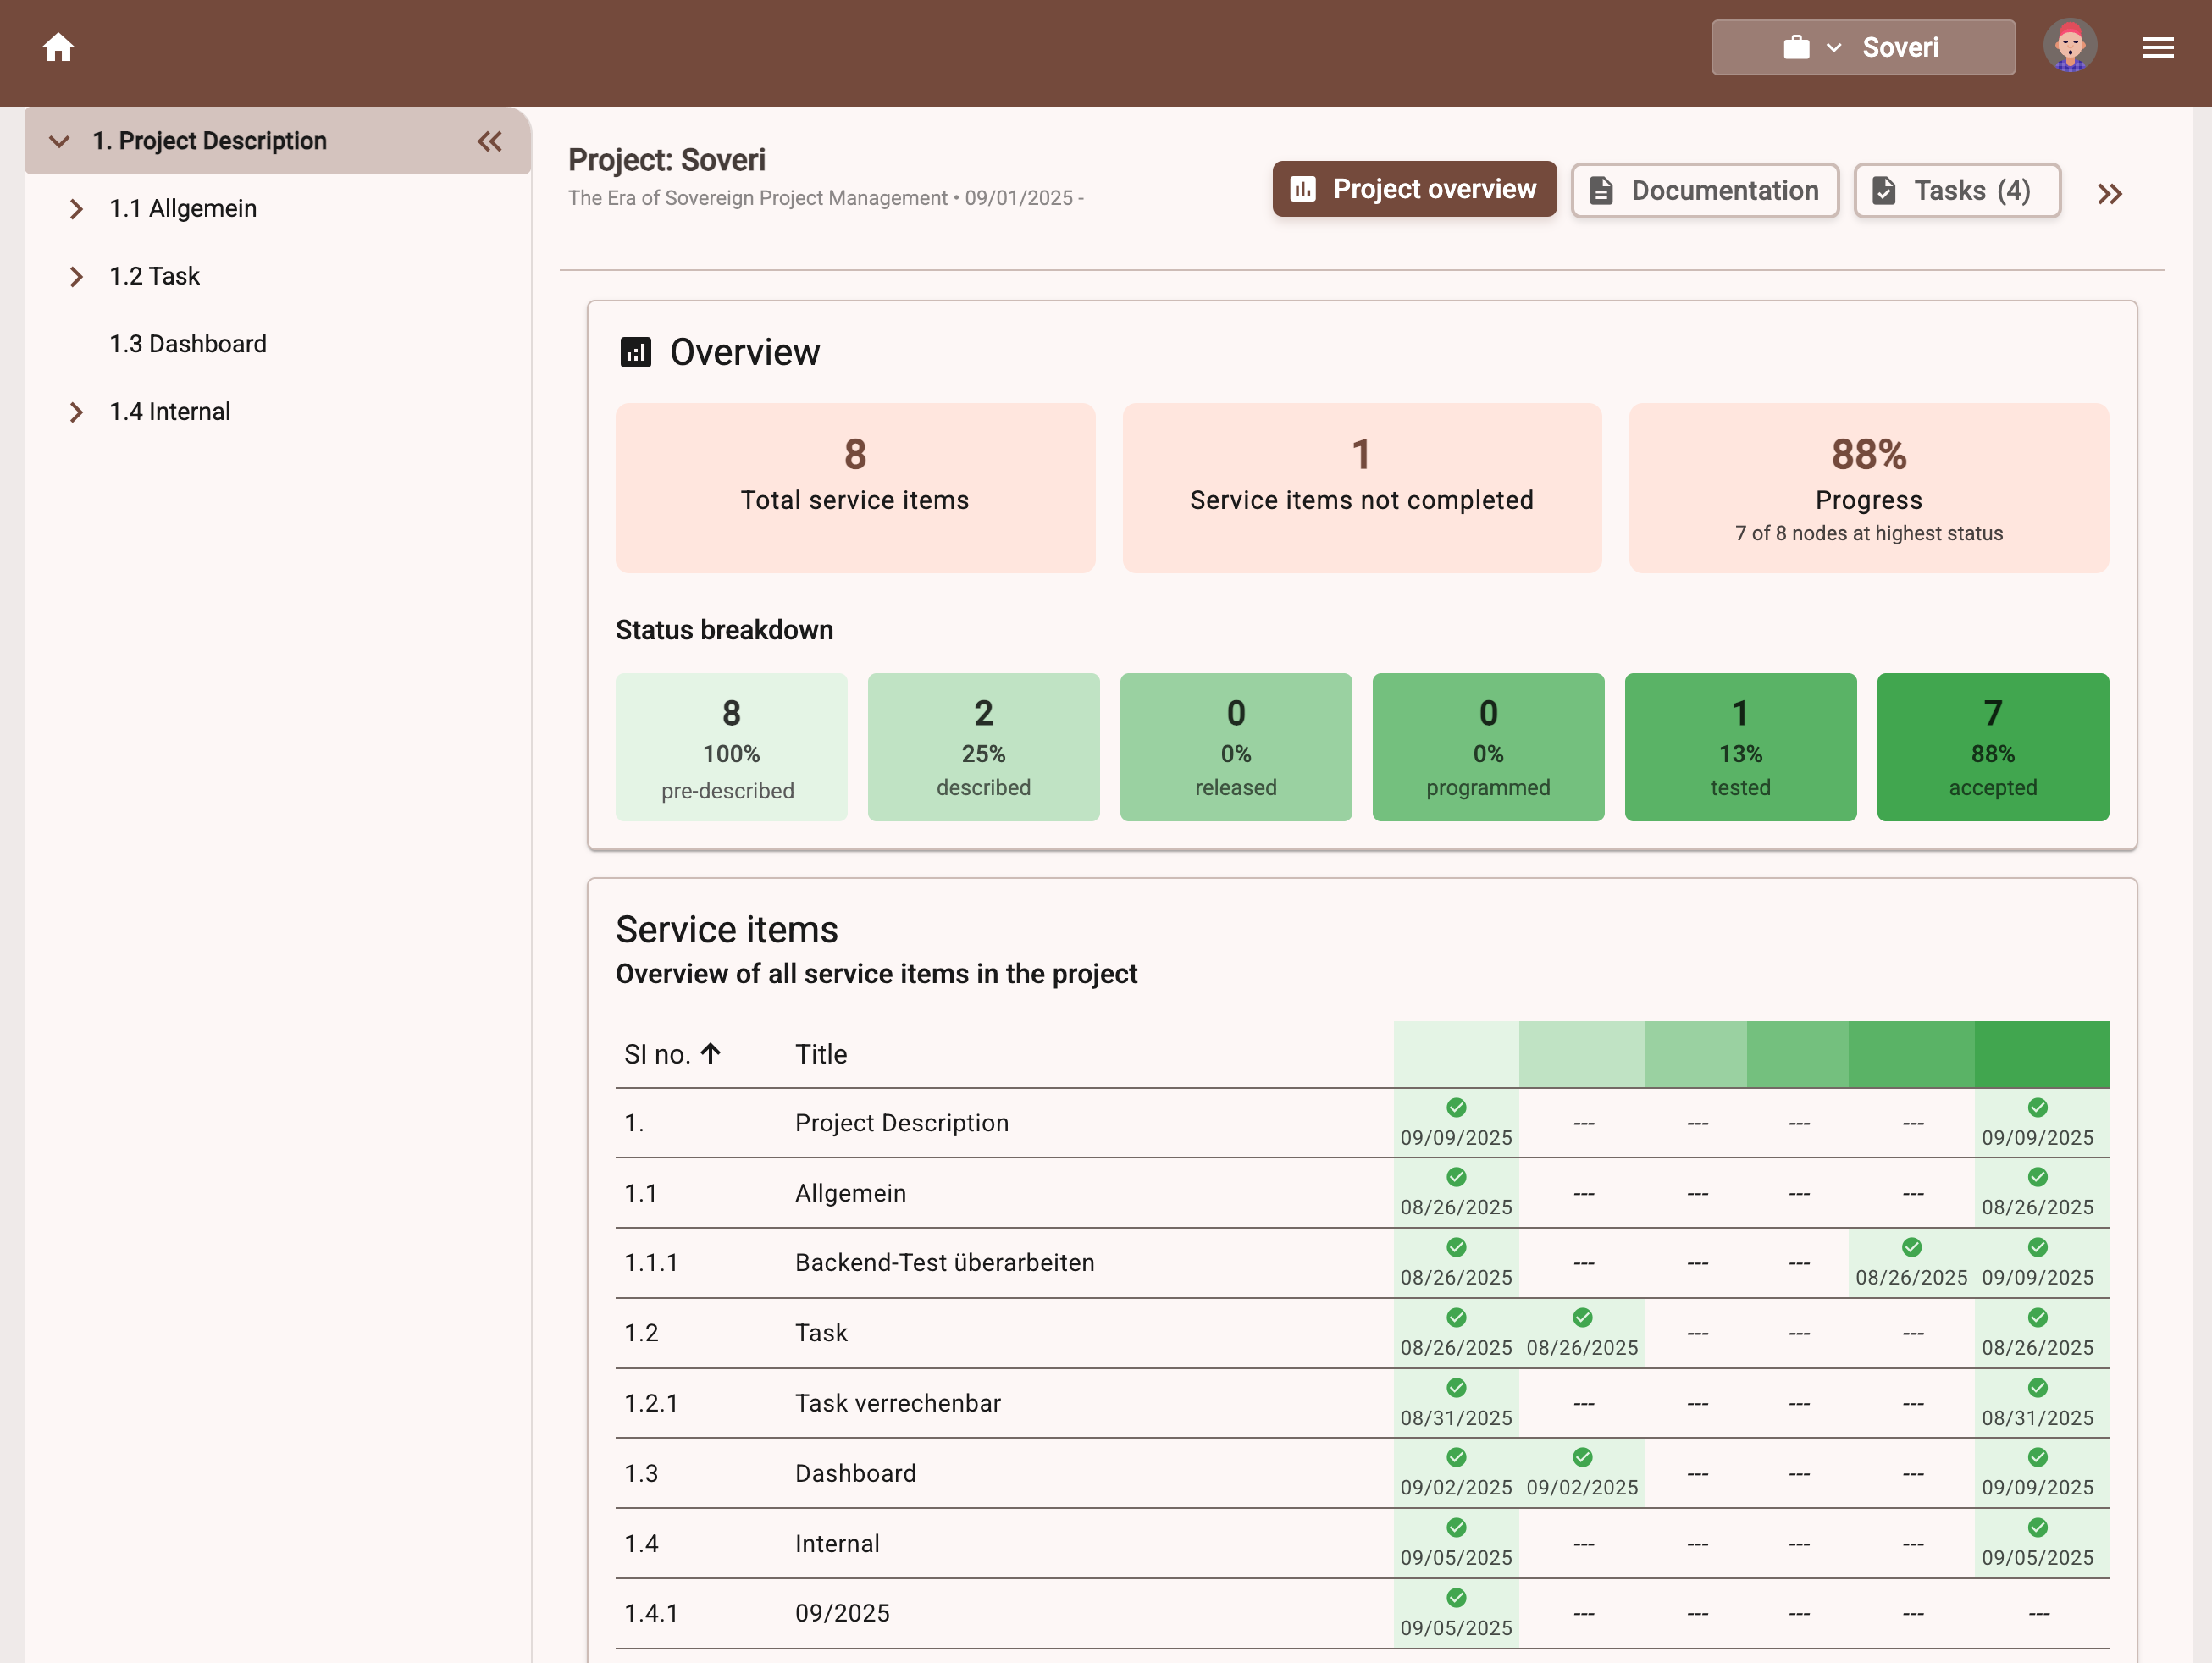Screen dimensions: 2212x1663
Task: Collapse sidebar with double-chevron left icon
Action: coord(489,141)
